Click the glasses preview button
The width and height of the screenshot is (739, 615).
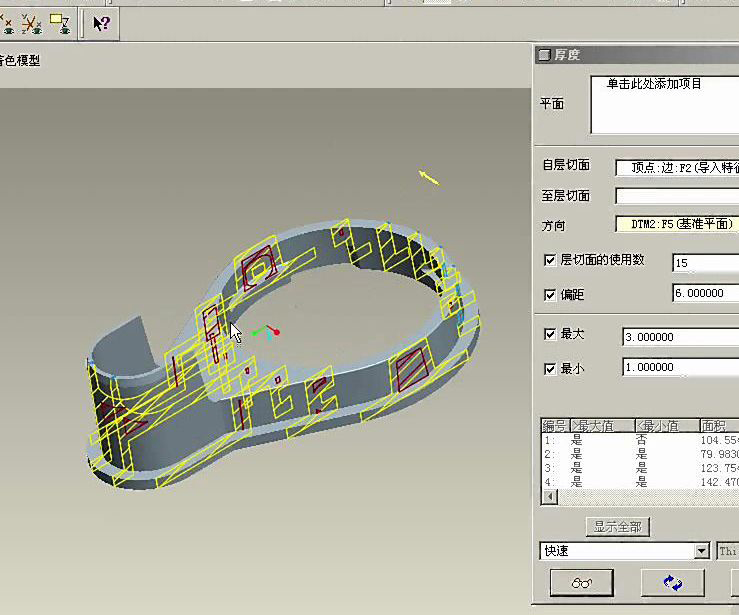[584, 582]
